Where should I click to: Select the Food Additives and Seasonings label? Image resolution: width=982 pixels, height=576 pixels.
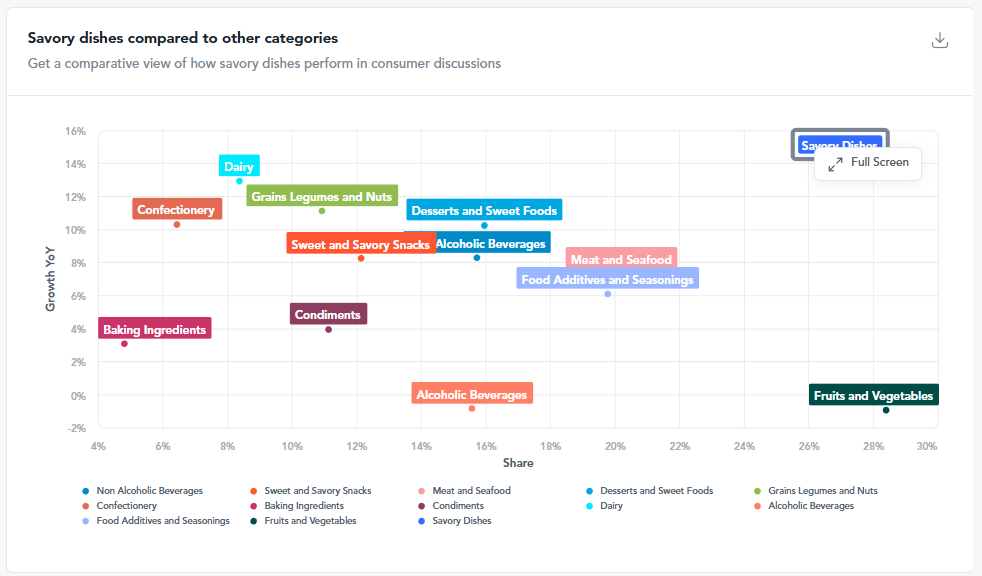[607, 279]
